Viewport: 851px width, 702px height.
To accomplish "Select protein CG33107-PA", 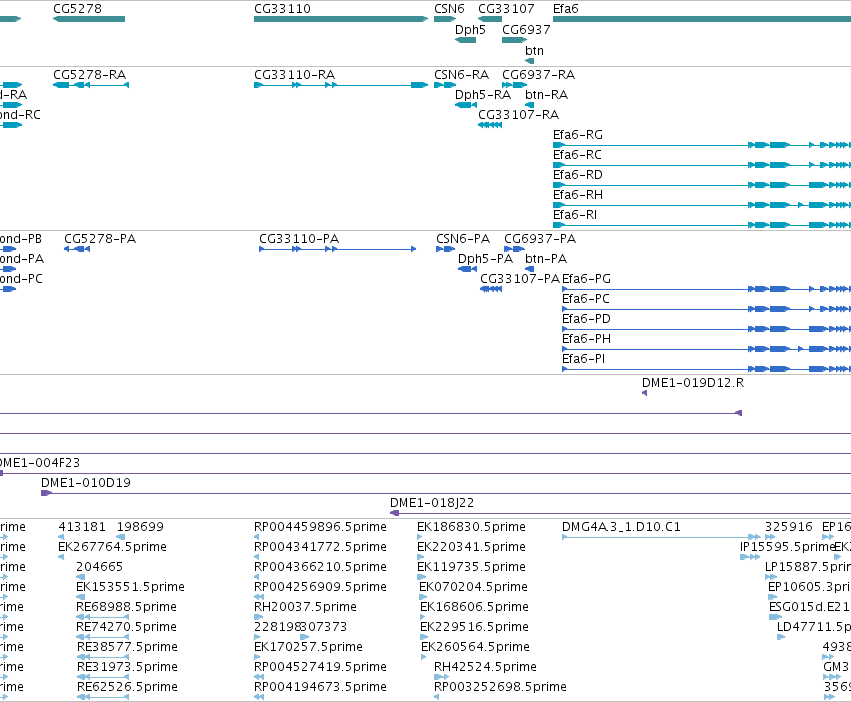I will 491,289.
